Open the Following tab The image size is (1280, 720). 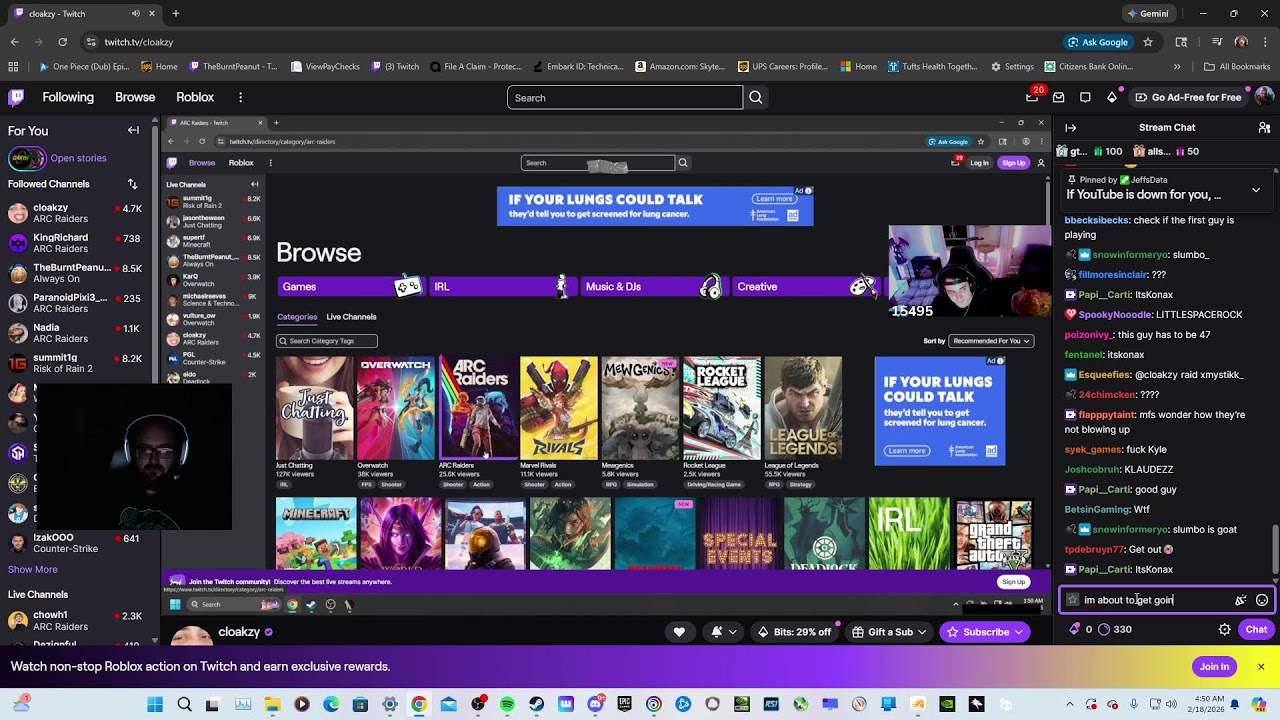tap(68, 97)
